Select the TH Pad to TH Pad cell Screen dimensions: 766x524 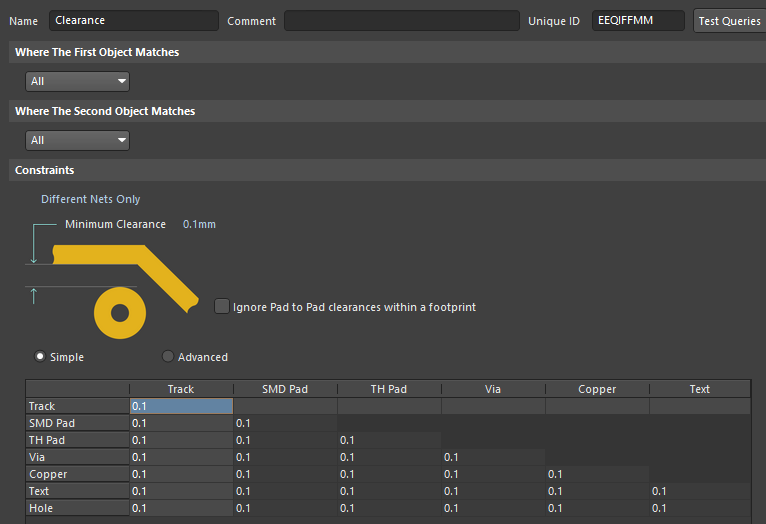coord(389,440)
